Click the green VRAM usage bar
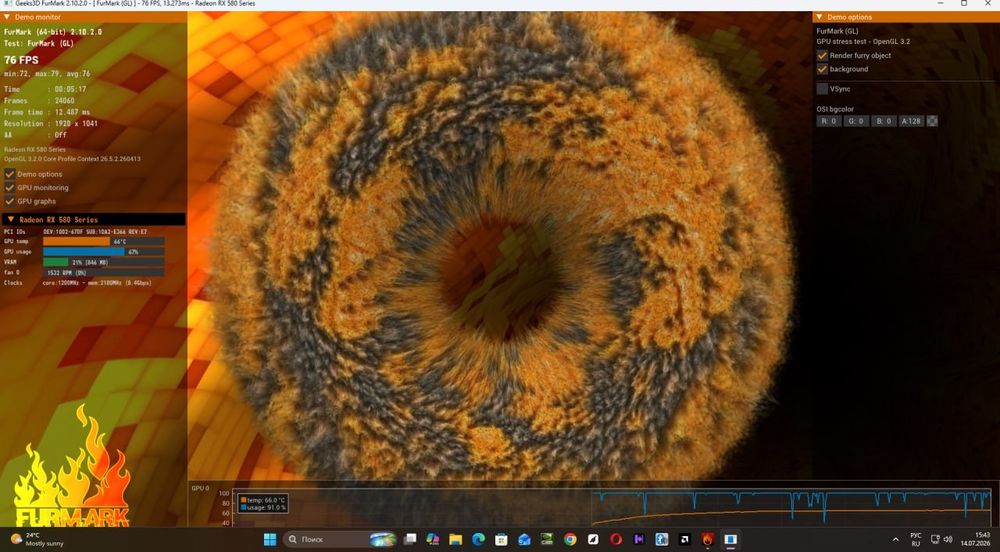 click(55, 262)
